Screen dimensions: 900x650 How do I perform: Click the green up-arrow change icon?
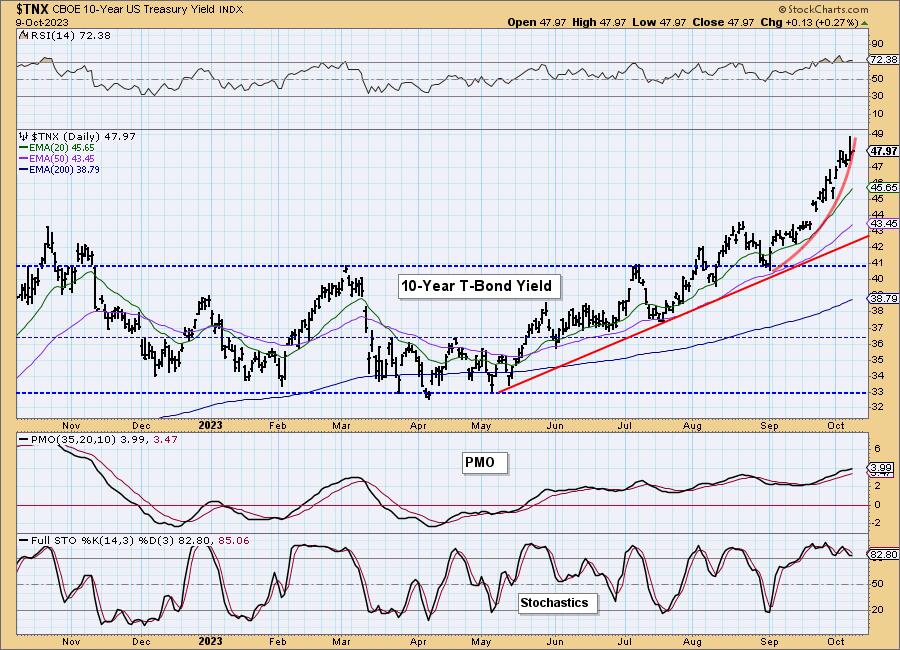tap(865, 23)
